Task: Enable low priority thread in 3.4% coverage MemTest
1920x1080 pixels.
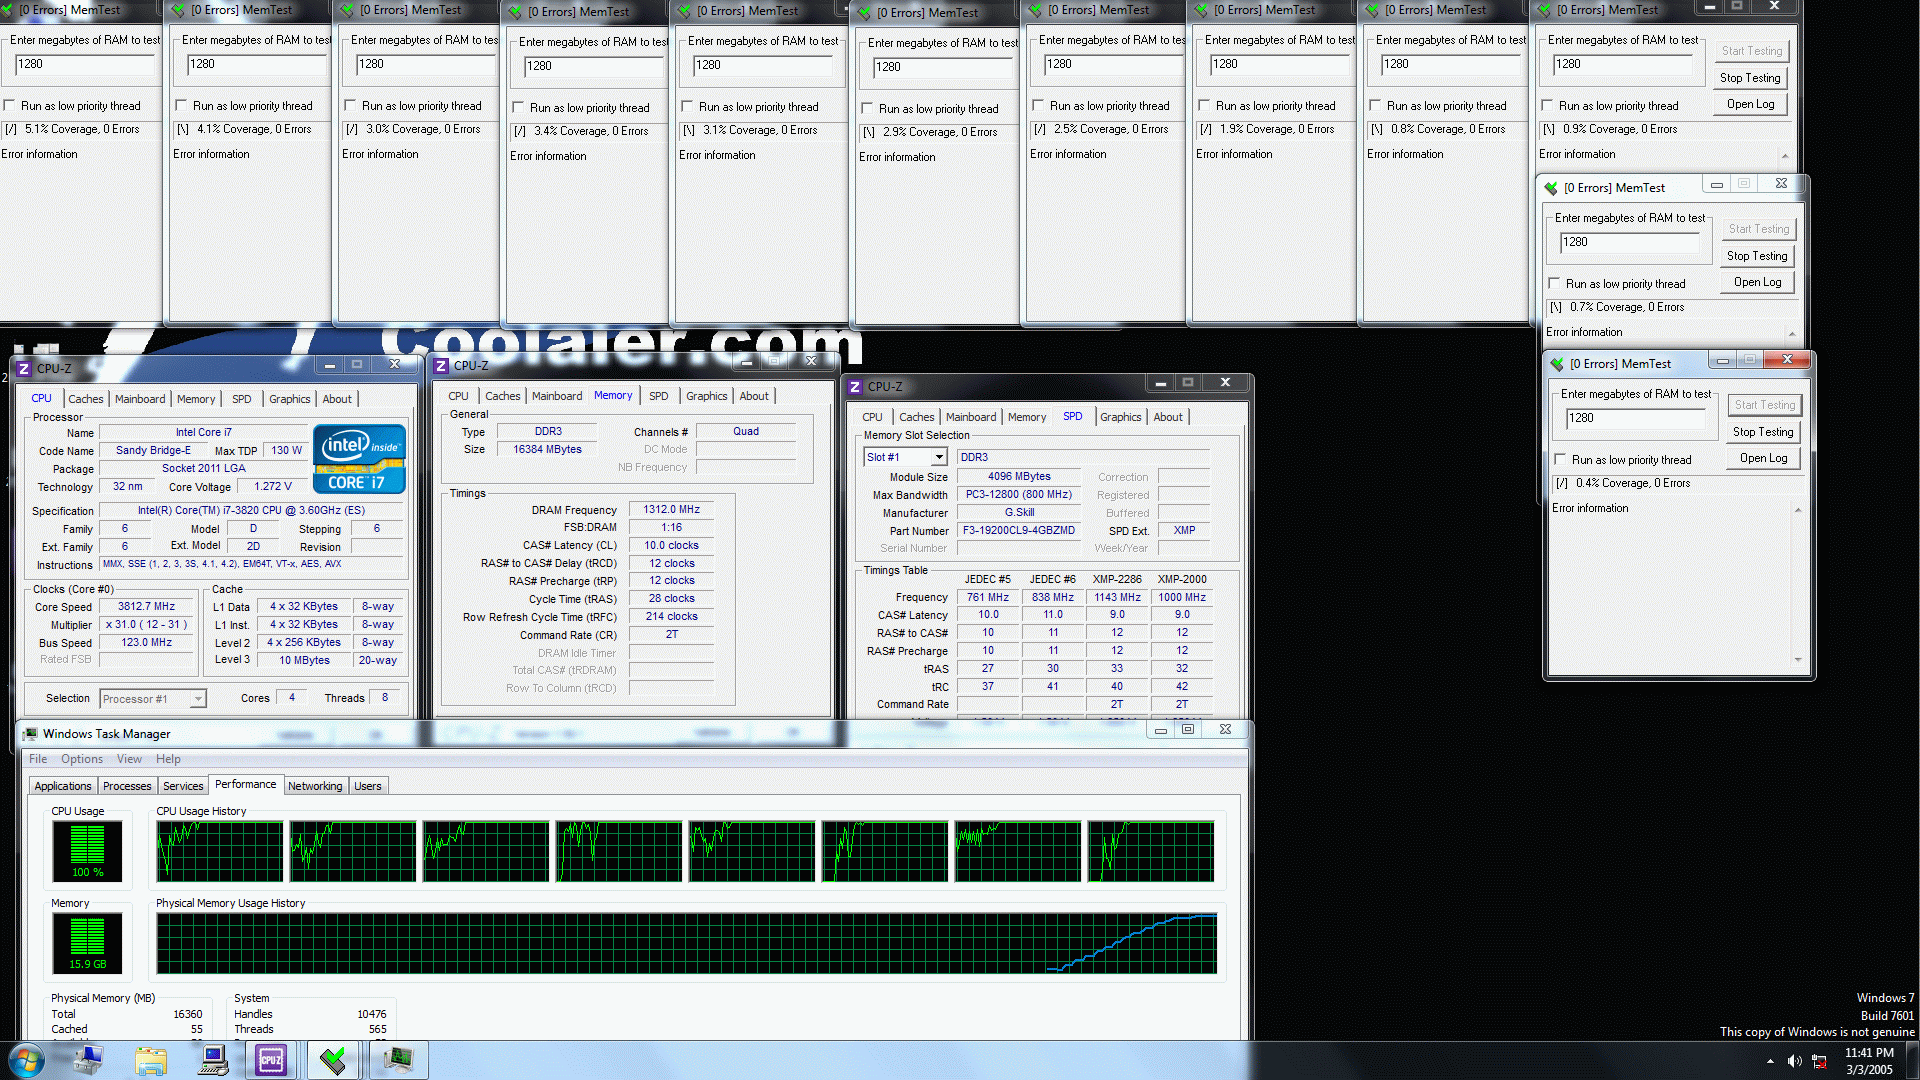Action: tap(518, 108)
